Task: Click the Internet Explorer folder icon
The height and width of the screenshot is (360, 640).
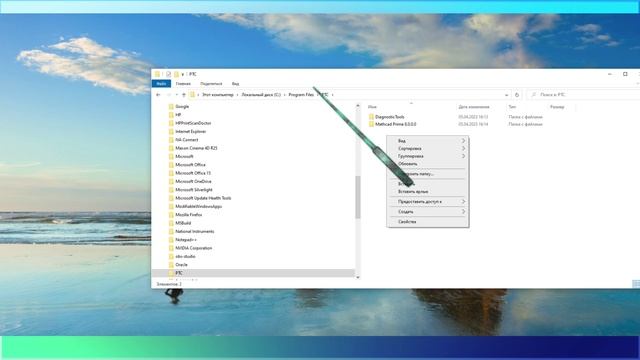Action: [x=171, y=131]
